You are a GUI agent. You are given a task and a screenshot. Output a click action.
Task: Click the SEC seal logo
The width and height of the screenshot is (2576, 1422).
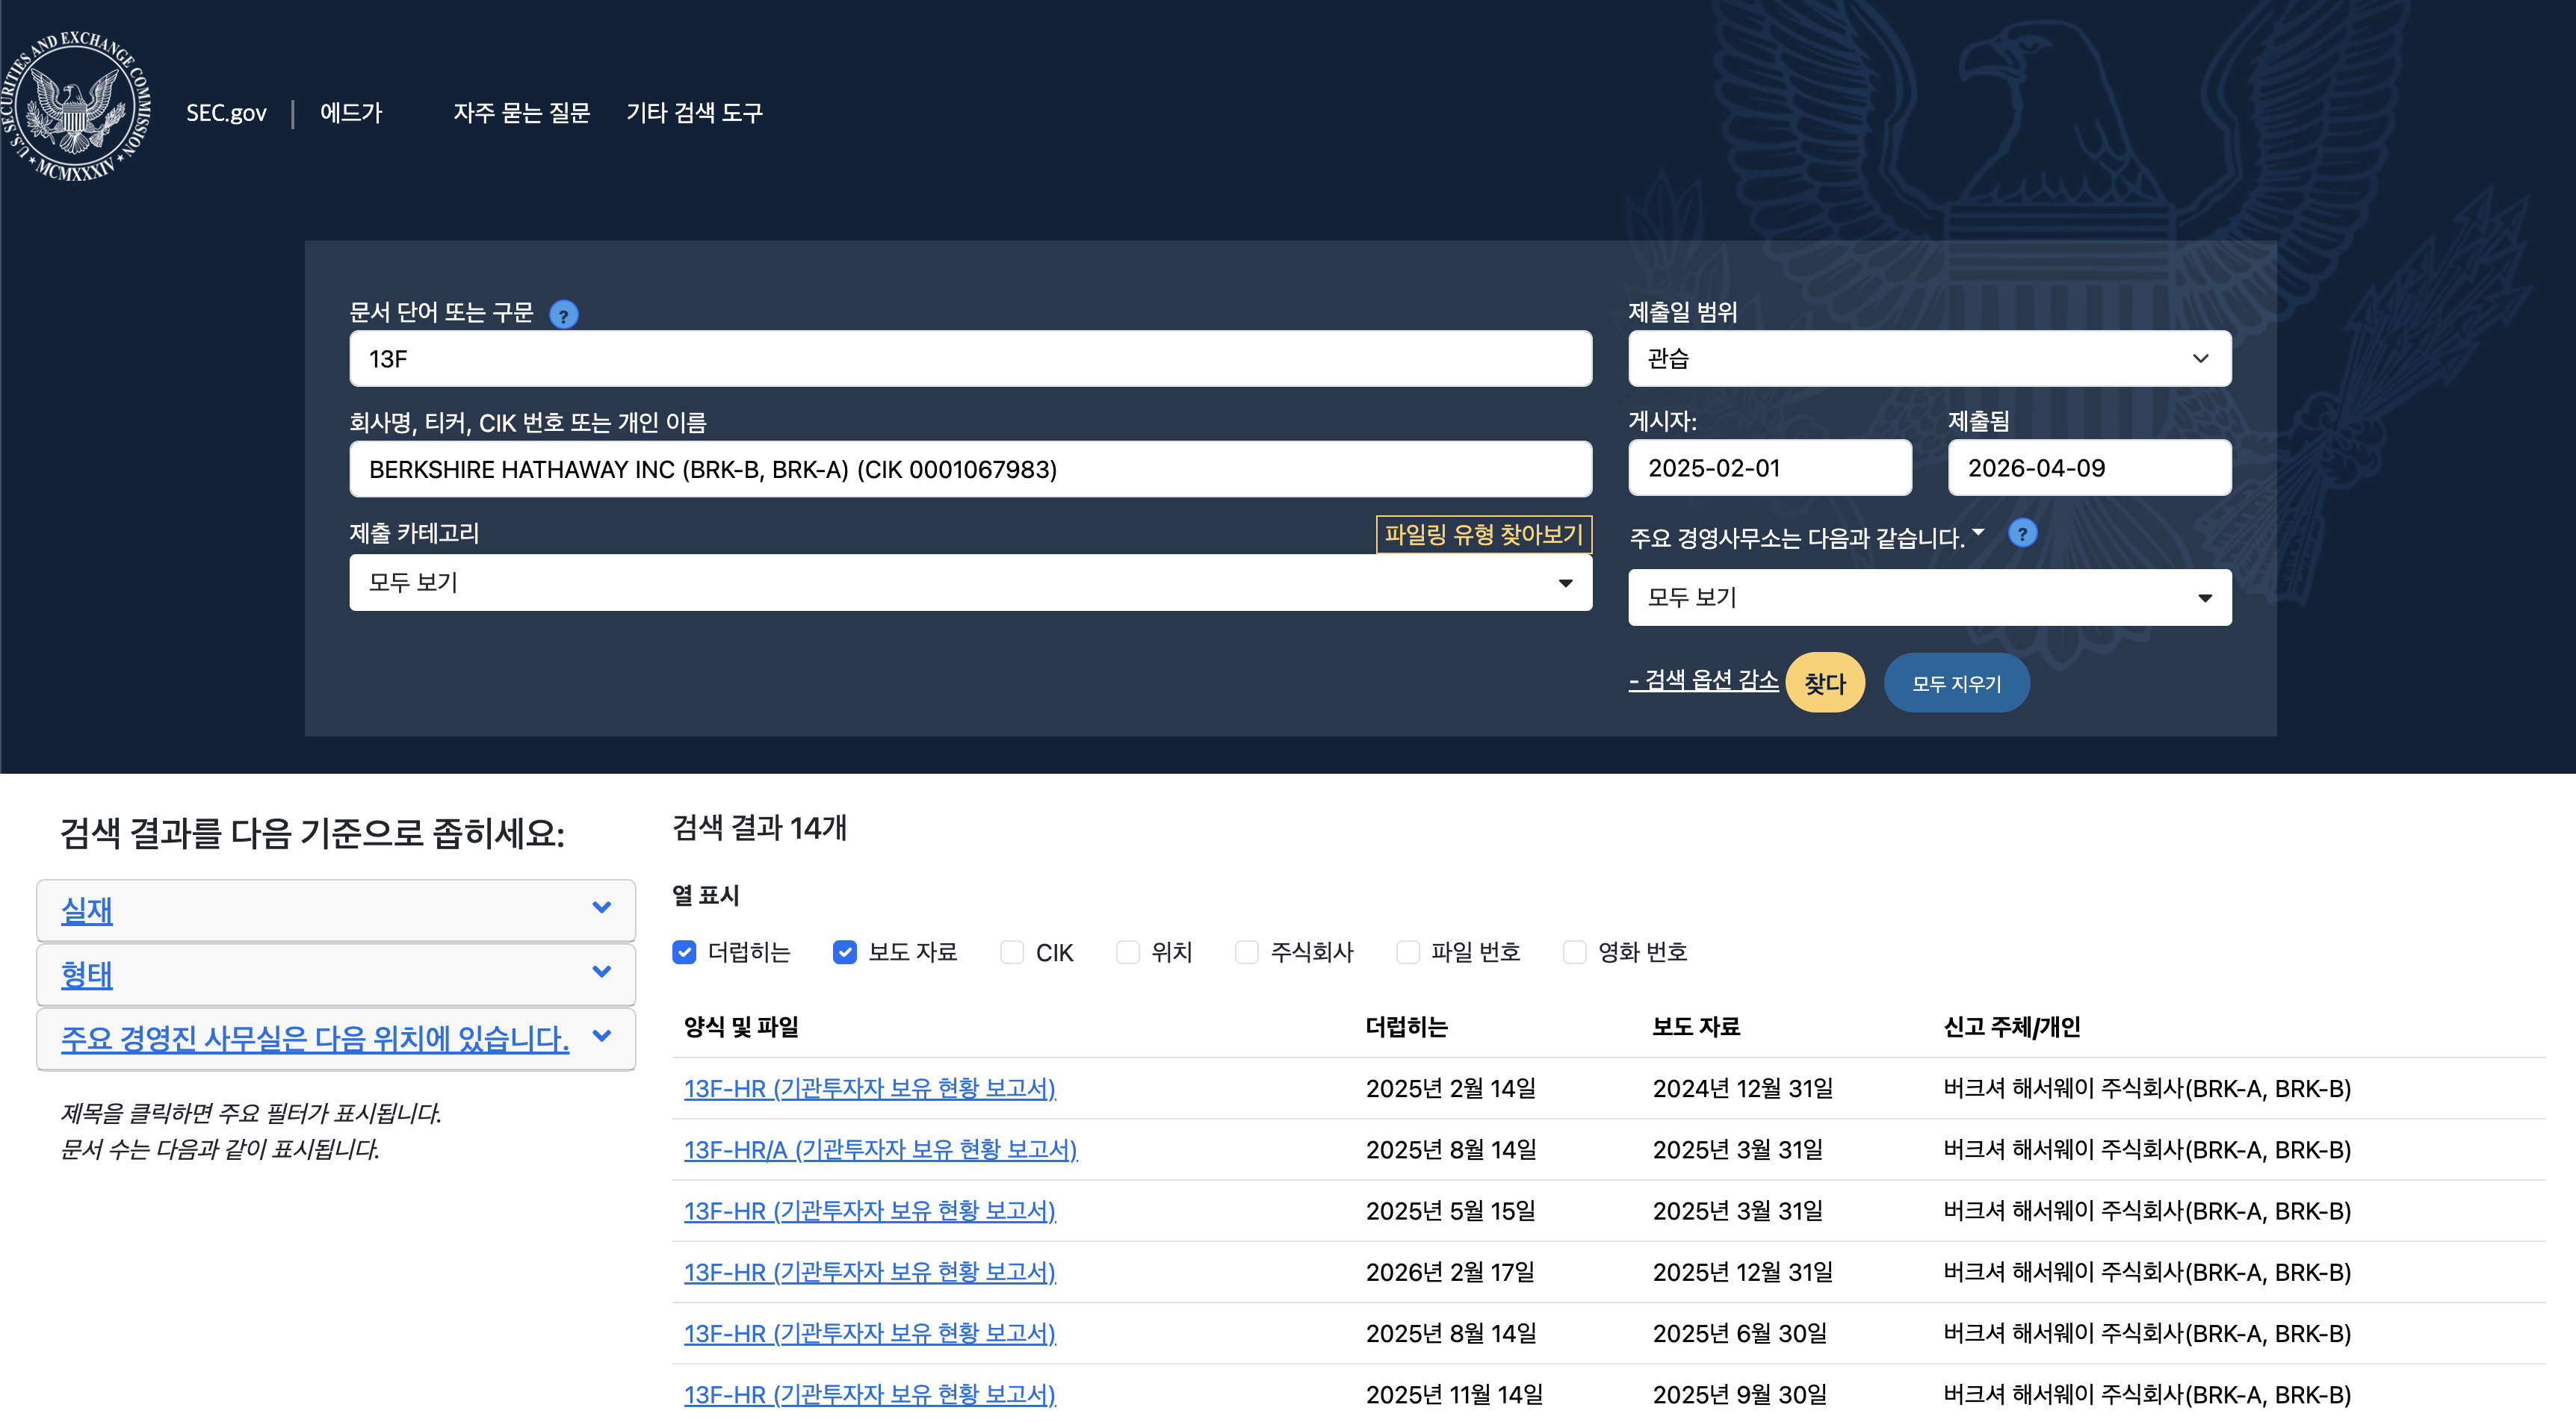coord(76,107)
